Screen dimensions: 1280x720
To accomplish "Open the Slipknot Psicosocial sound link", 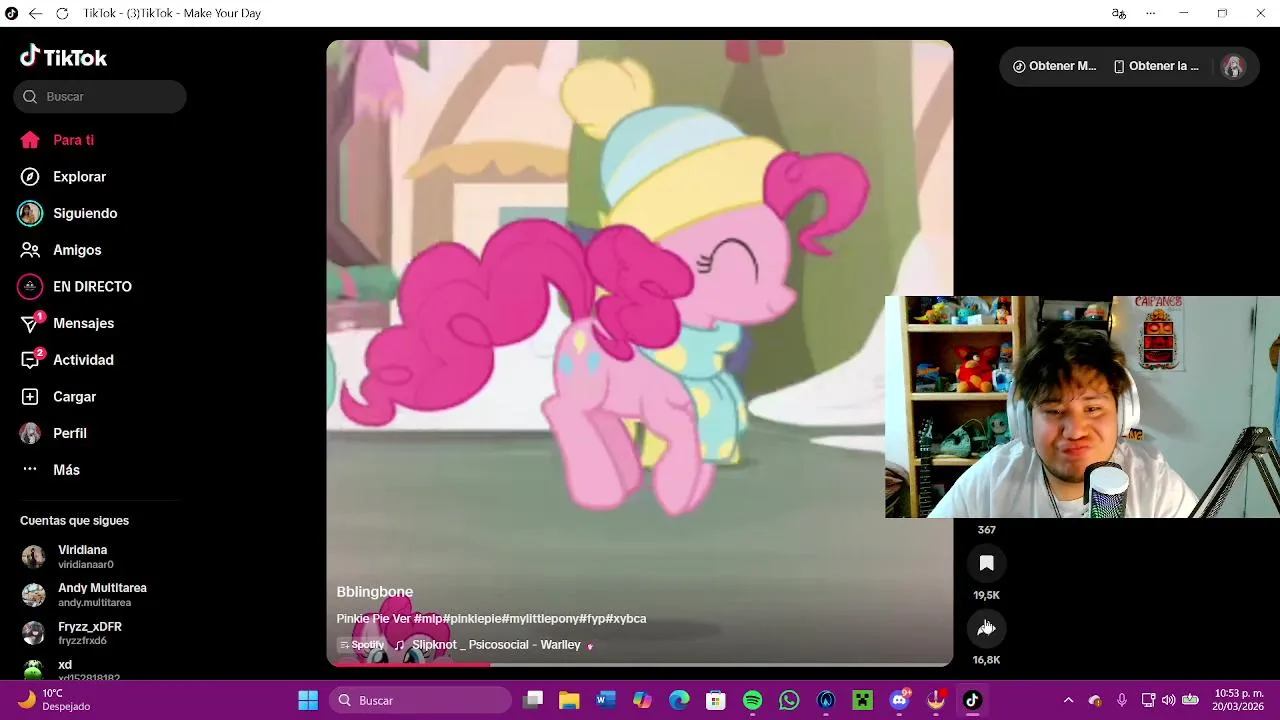I will [496, 645].
